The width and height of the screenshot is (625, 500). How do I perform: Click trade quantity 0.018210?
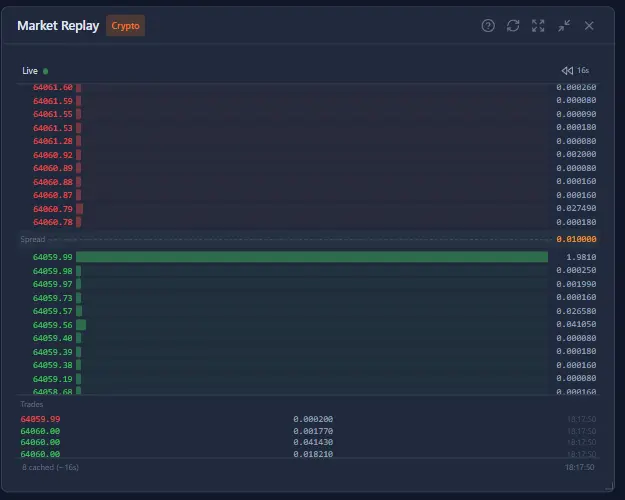point(313,454)
